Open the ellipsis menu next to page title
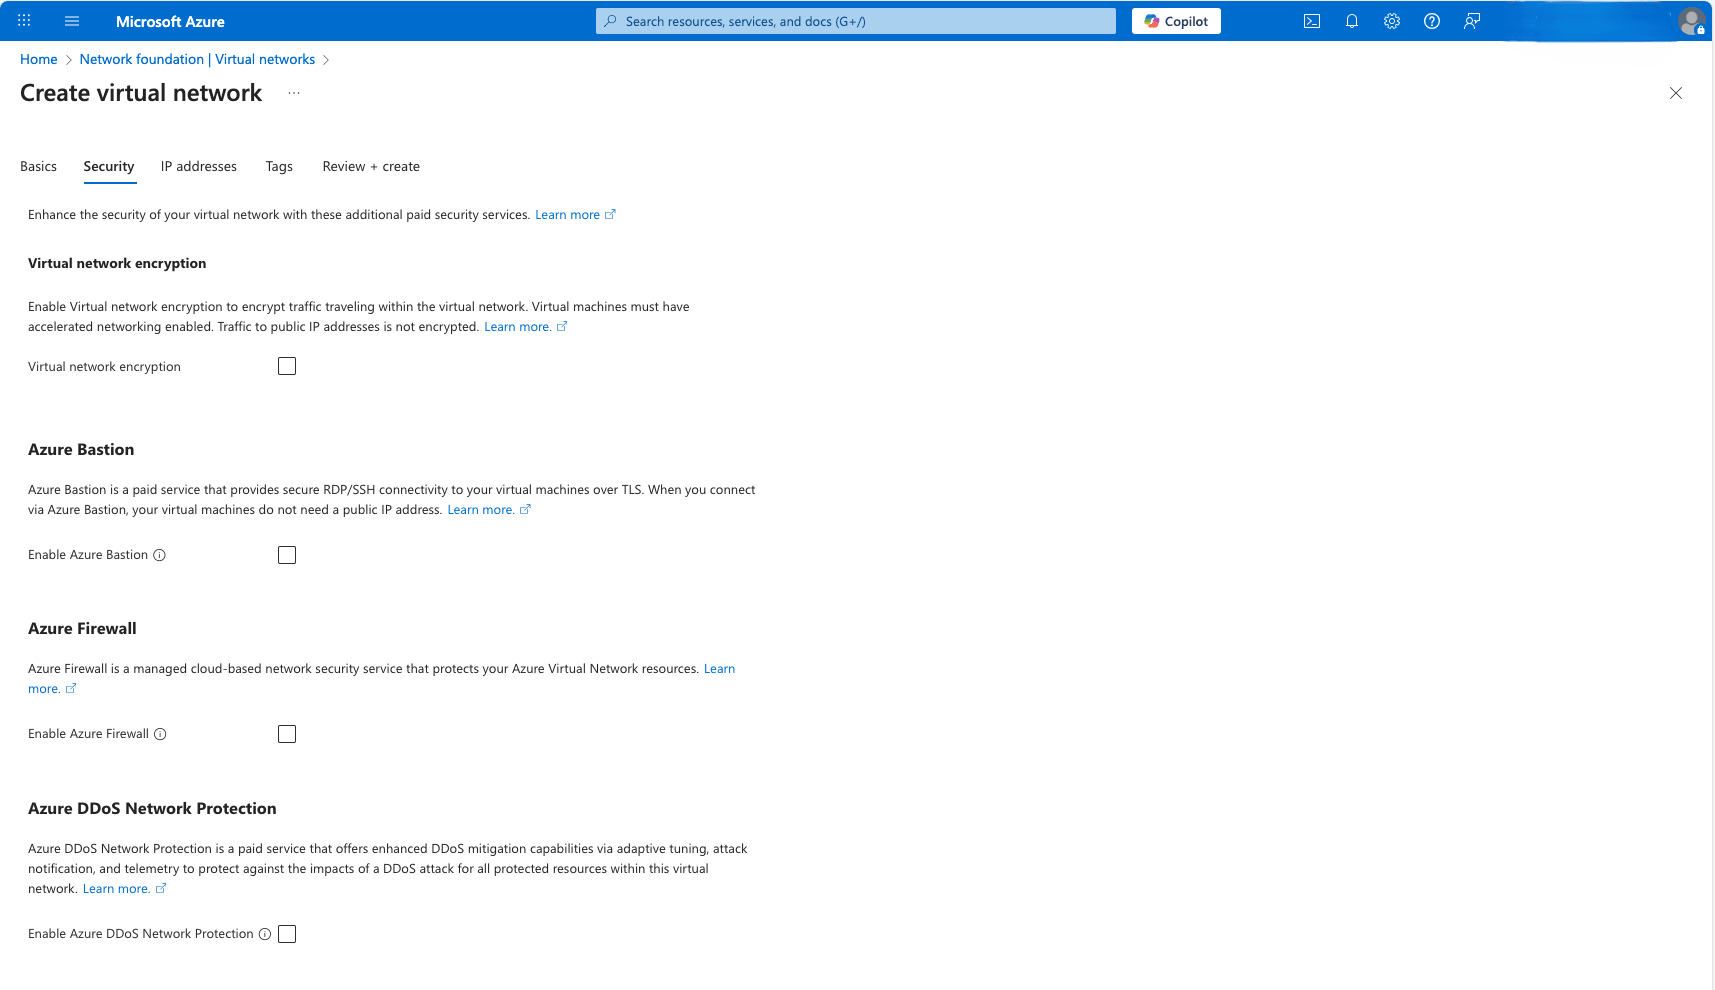1715x990 pixels. click(294, 92)
